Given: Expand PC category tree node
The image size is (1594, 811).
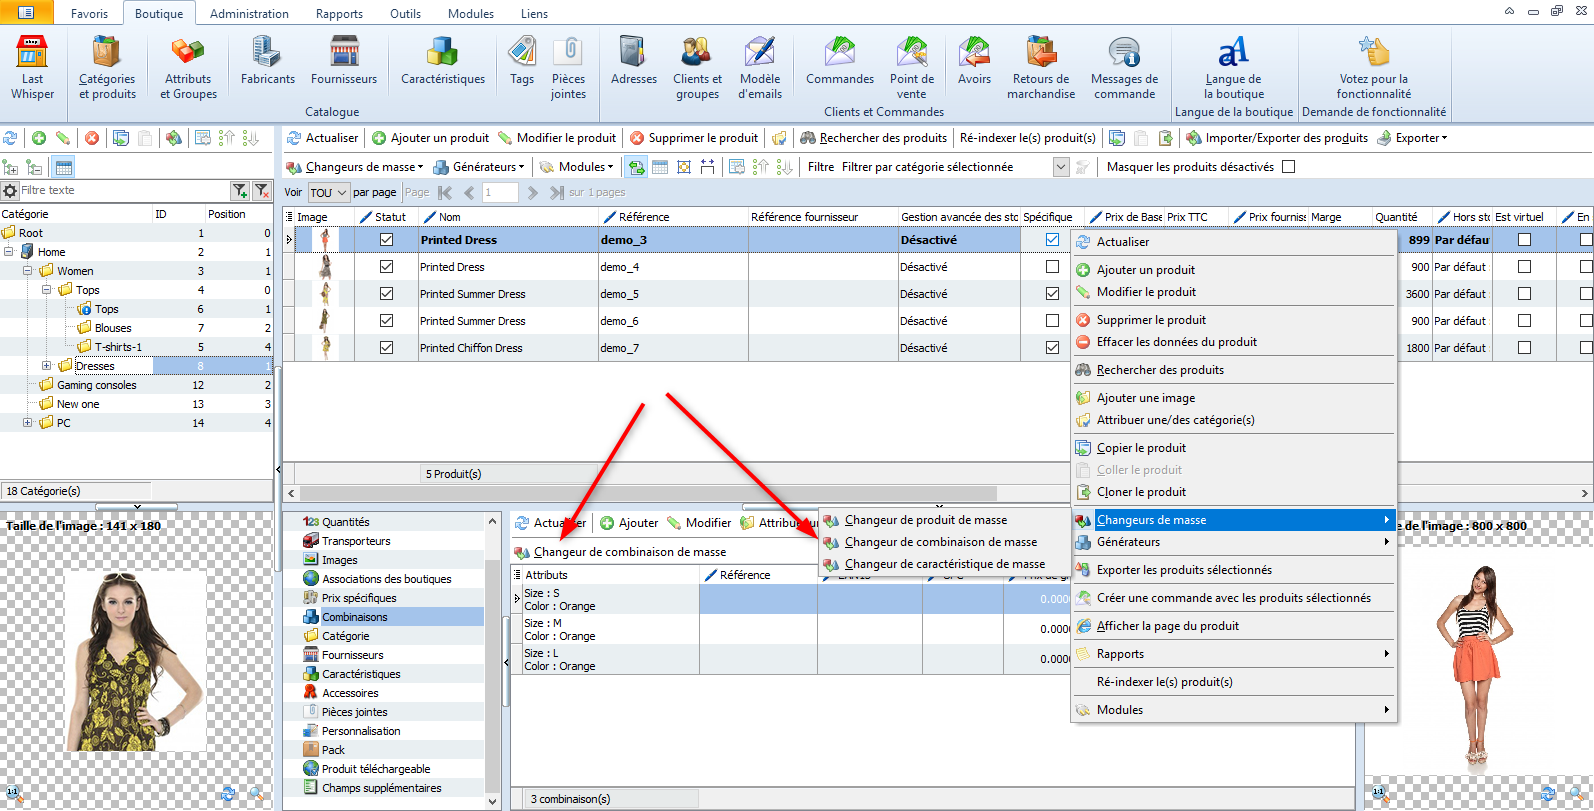Looking at the screenshot, I should point(27,423).
